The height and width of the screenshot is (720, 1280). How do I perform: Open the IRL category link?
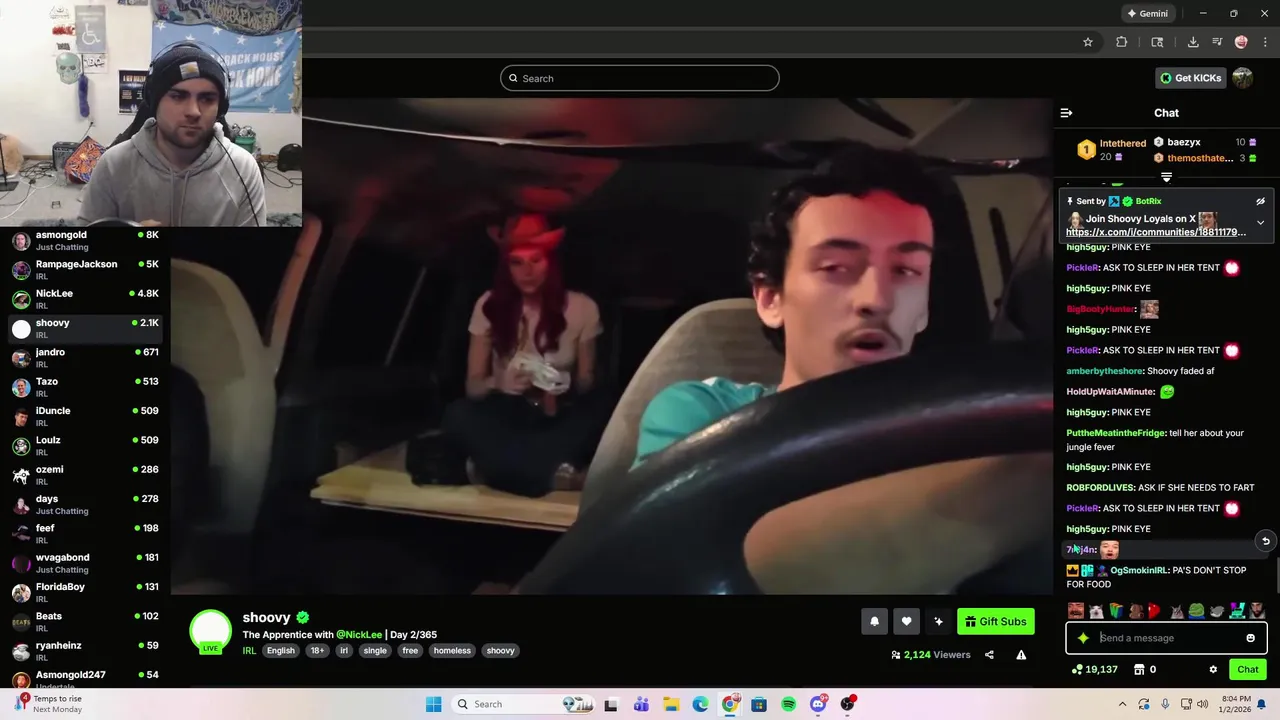pyautogui.click(x=249, y=651)
